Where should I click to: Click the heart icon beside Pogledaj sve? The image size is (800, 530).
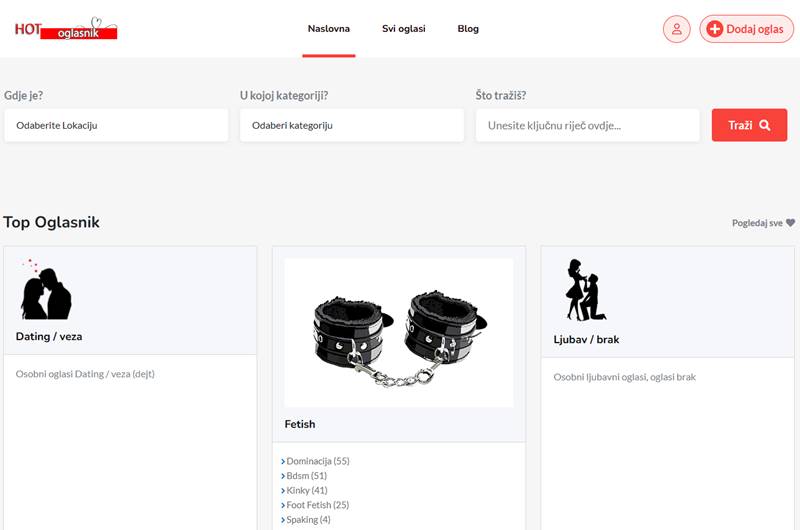pyautogui.click(x=790, y=223)
